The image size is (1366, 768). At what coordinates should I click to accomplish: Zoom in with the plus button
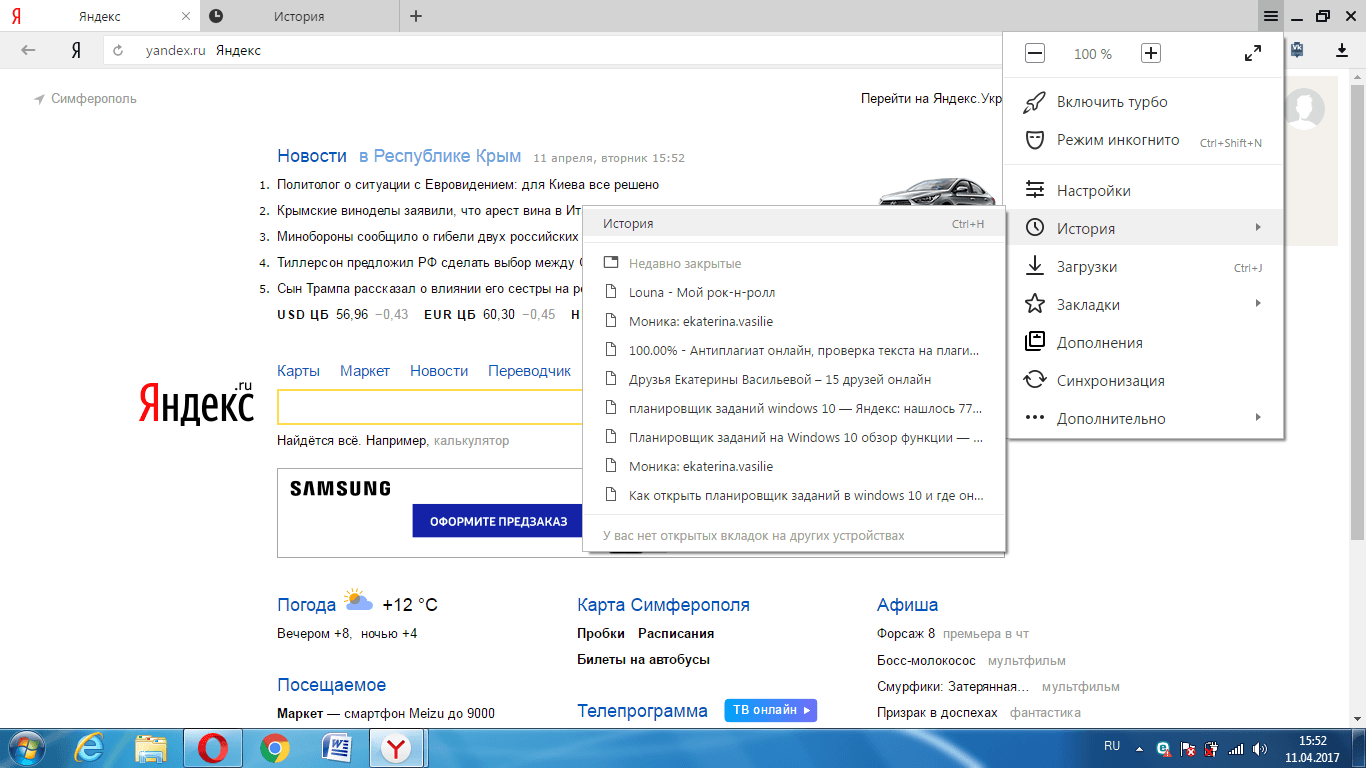tap(1151, 54)
